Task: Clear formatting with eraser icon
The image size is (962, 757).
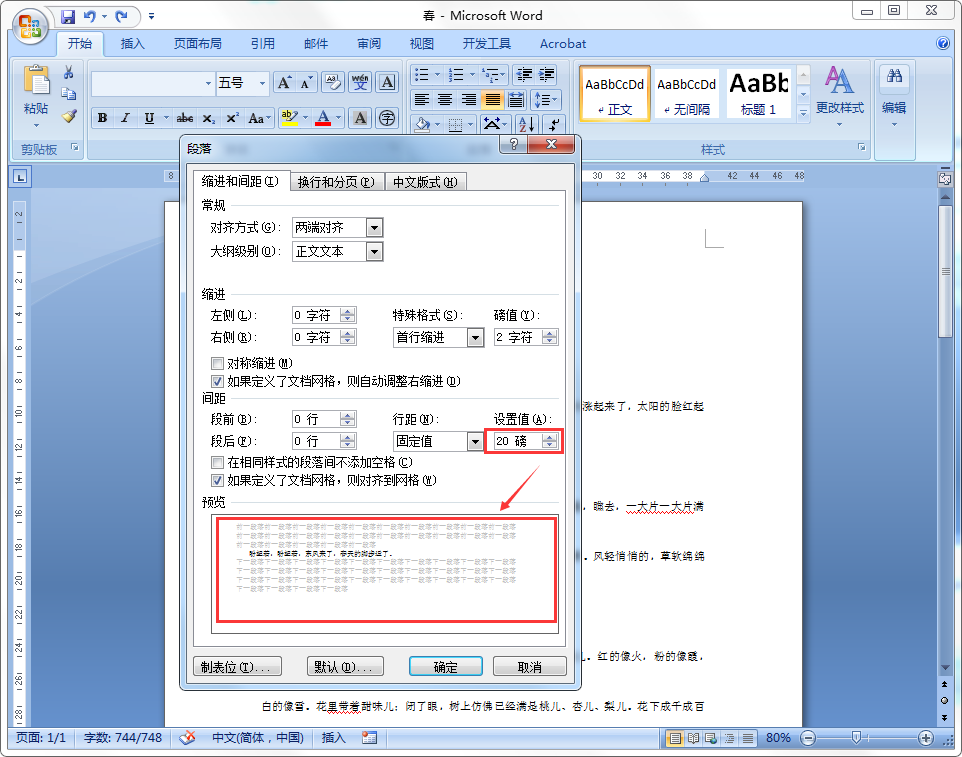Action: 334,83
